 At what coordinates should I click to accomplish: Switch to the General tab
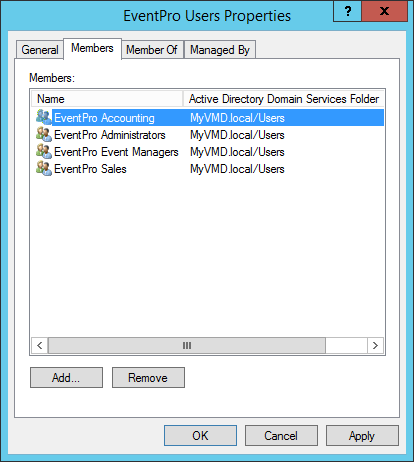click(x=40, y=50)
